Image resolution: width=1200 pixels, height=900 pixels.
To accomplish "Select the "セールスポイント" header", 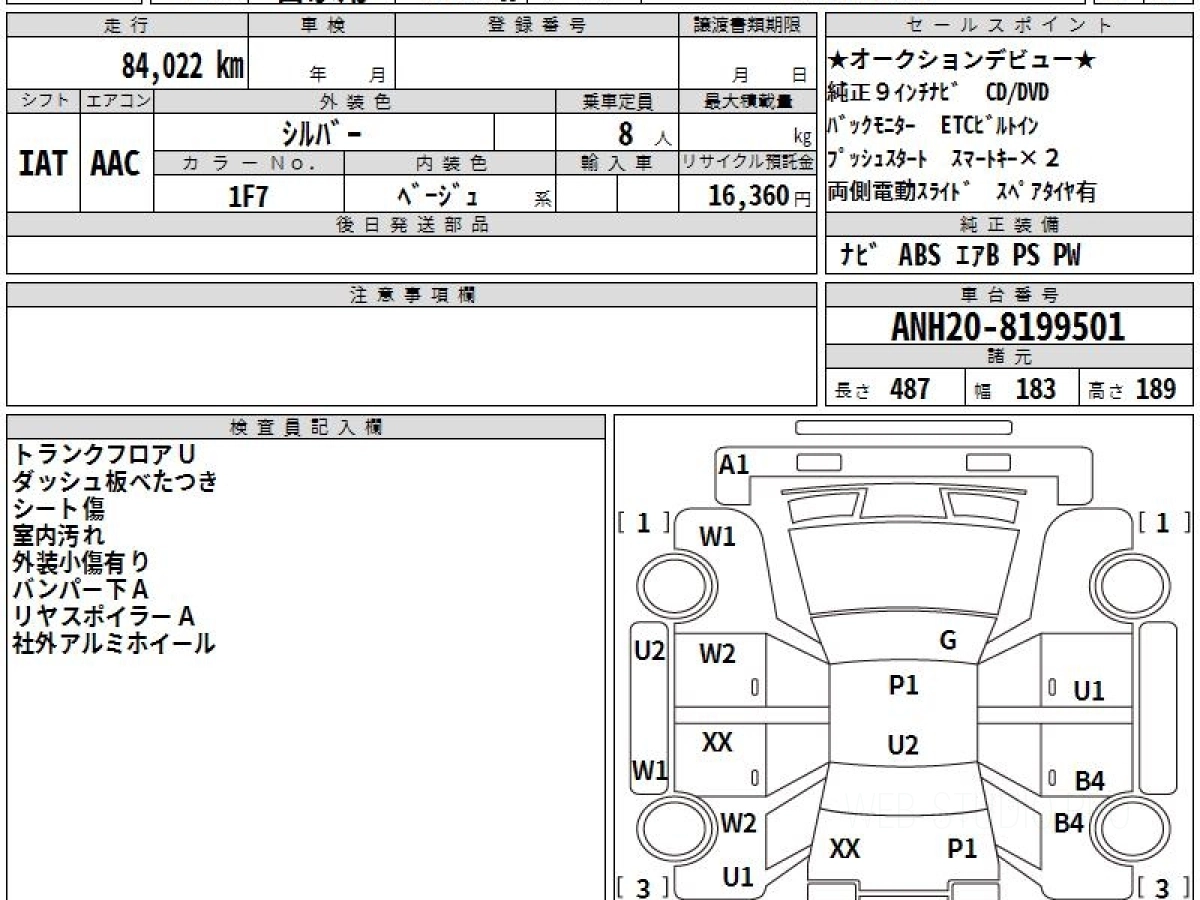I will point(1009,26).
